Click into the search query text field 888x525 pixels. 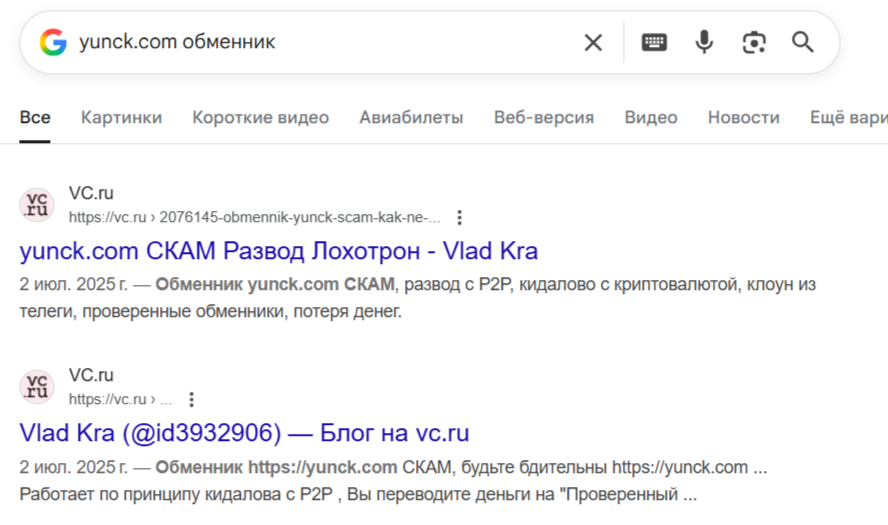point(323,42)
